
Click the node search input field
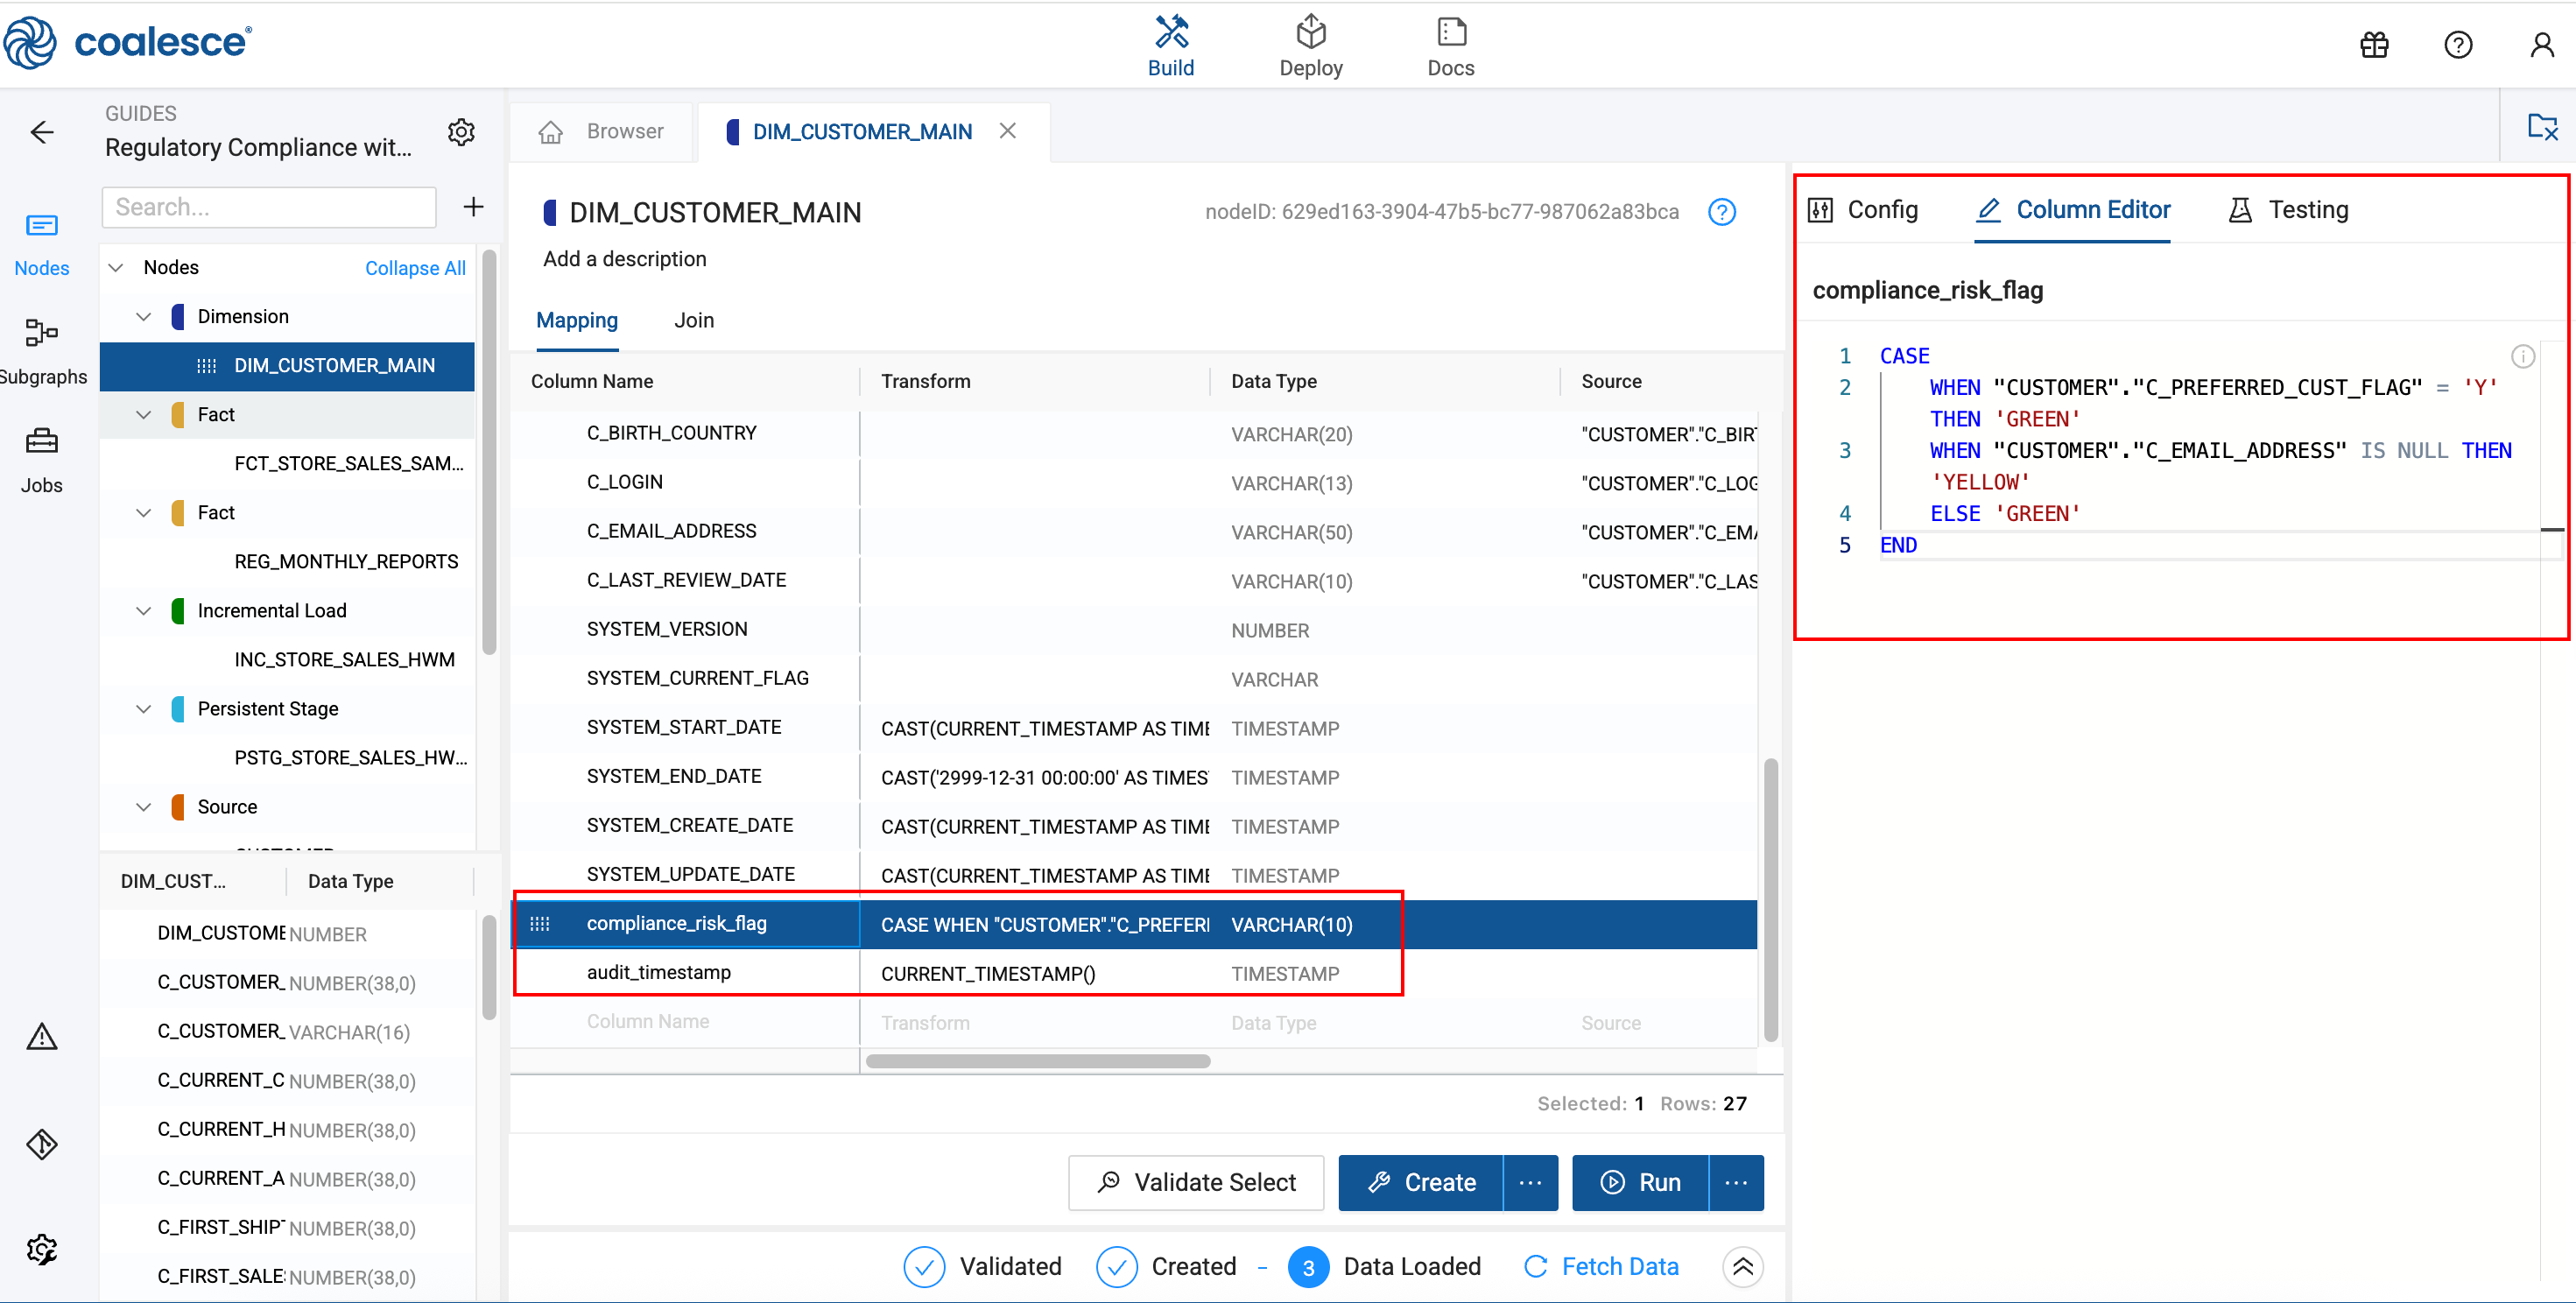click(x=269, y=207)
